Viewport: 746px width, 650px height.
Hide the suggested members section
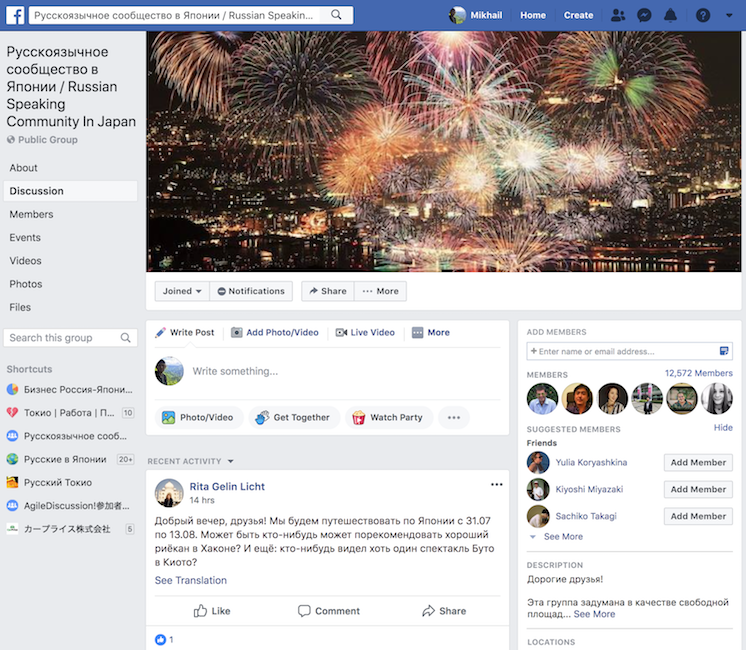click(x=723, y=428)
